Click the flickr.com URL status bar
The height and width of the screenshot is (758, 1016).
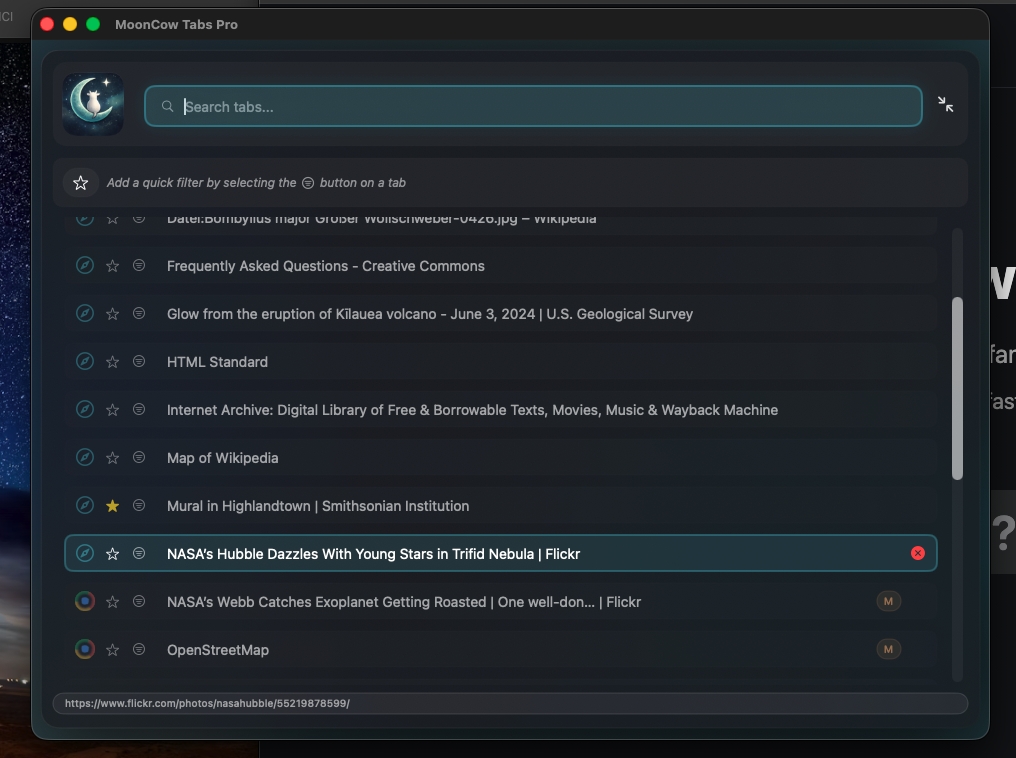(x=510, y=704)
